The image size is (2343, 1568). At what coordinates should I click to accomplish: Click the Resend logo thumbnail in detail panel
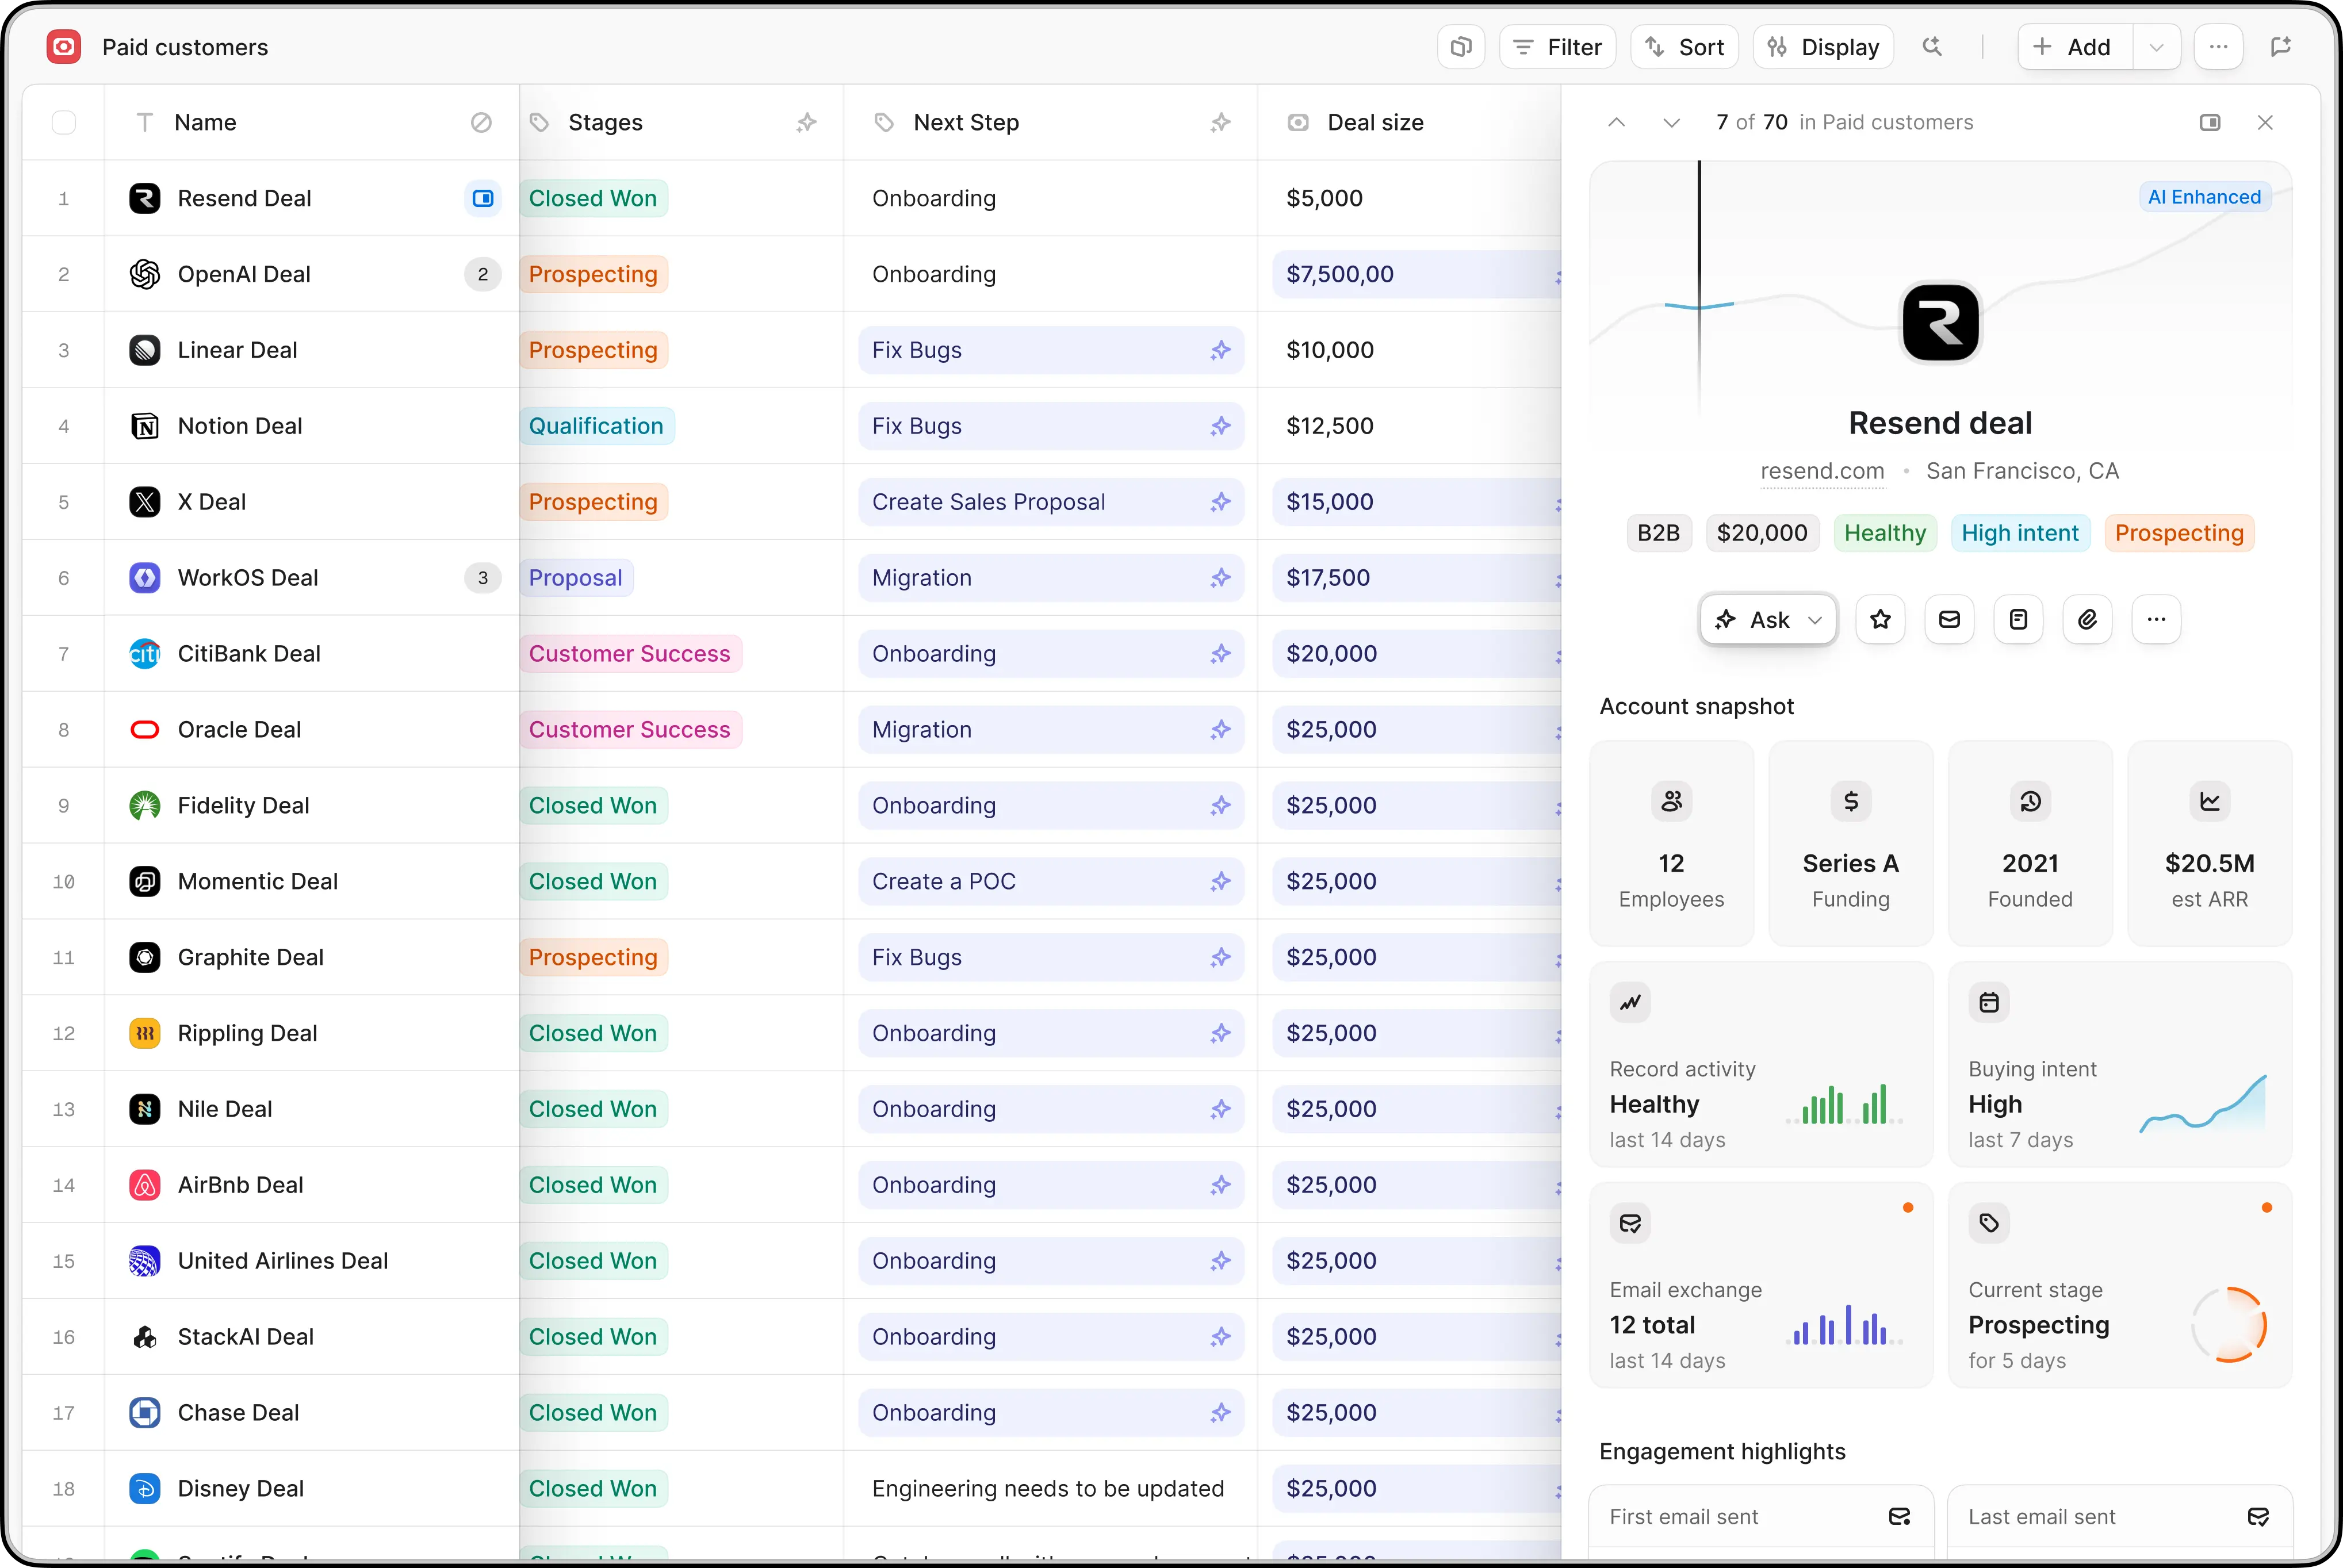tap(1940, 323)
